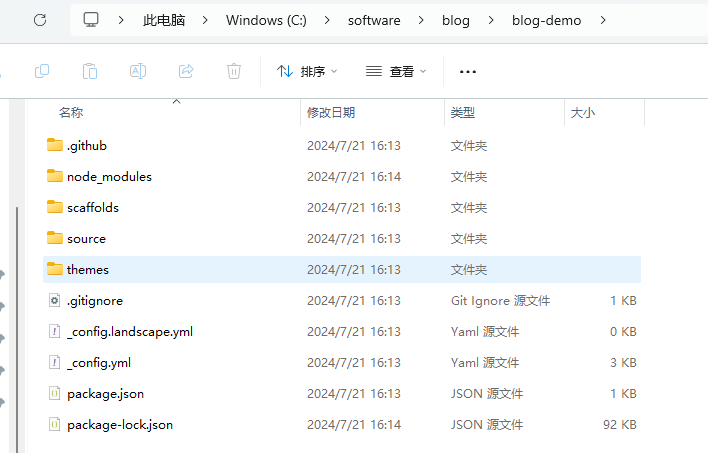Click the share icon in toolbar

pyautogui.click(x=186, y=71)
